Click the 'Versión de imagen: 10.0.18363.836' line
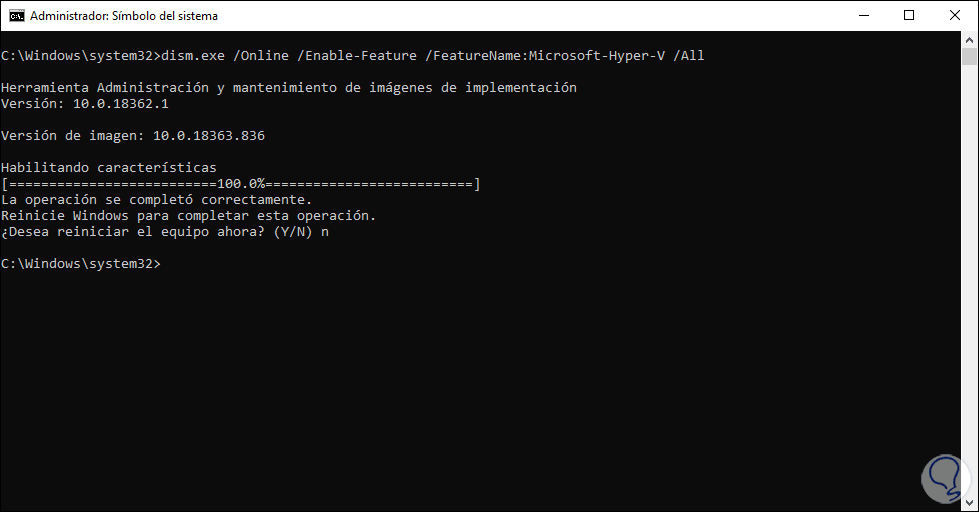This screenshot has width=979, height=512. [x=133, y=135]
